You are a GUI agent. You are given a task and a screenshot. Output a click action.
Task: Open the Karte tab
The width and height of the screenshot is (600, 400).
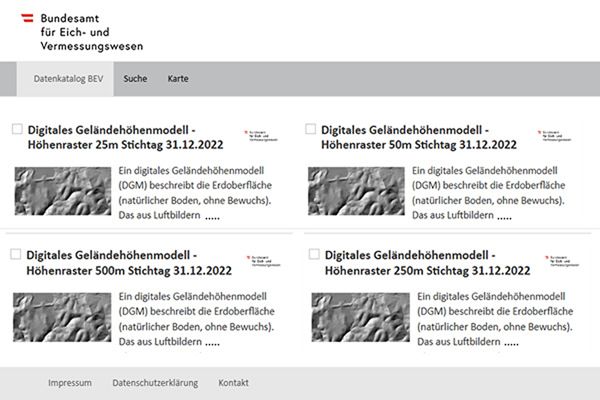pos(178,79)
